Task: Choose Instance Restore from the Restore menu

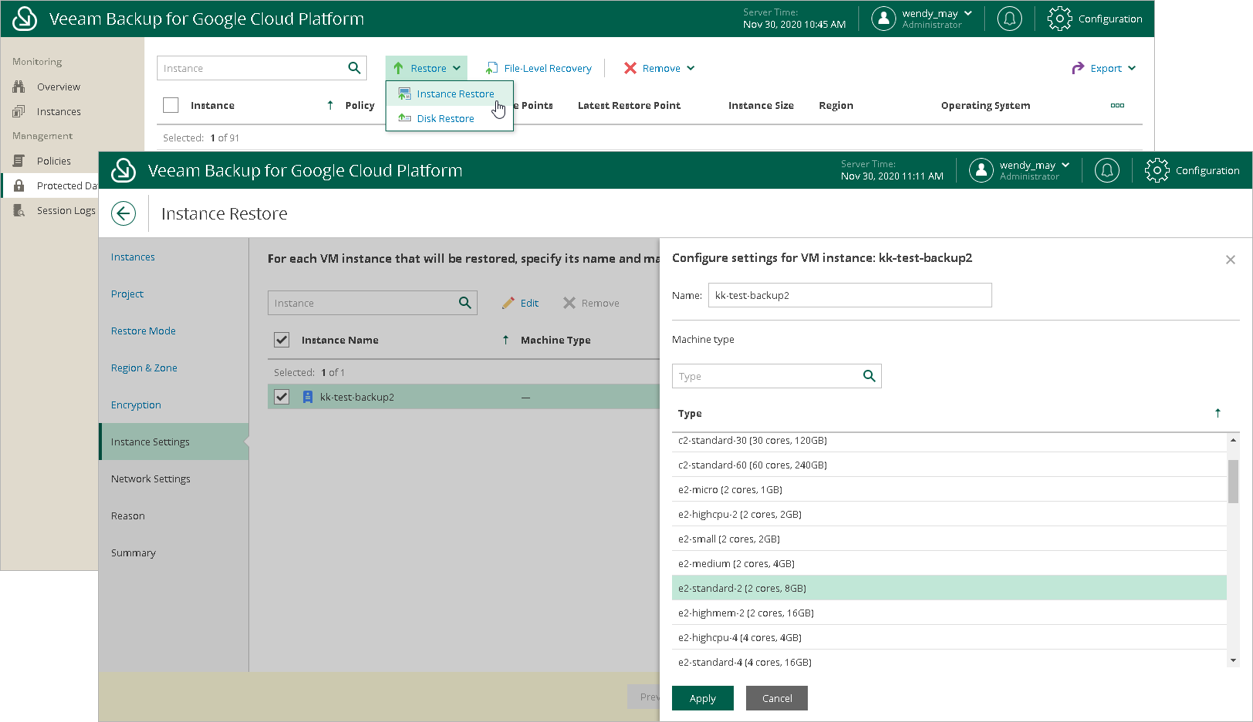Action: (x=449, y=94)
